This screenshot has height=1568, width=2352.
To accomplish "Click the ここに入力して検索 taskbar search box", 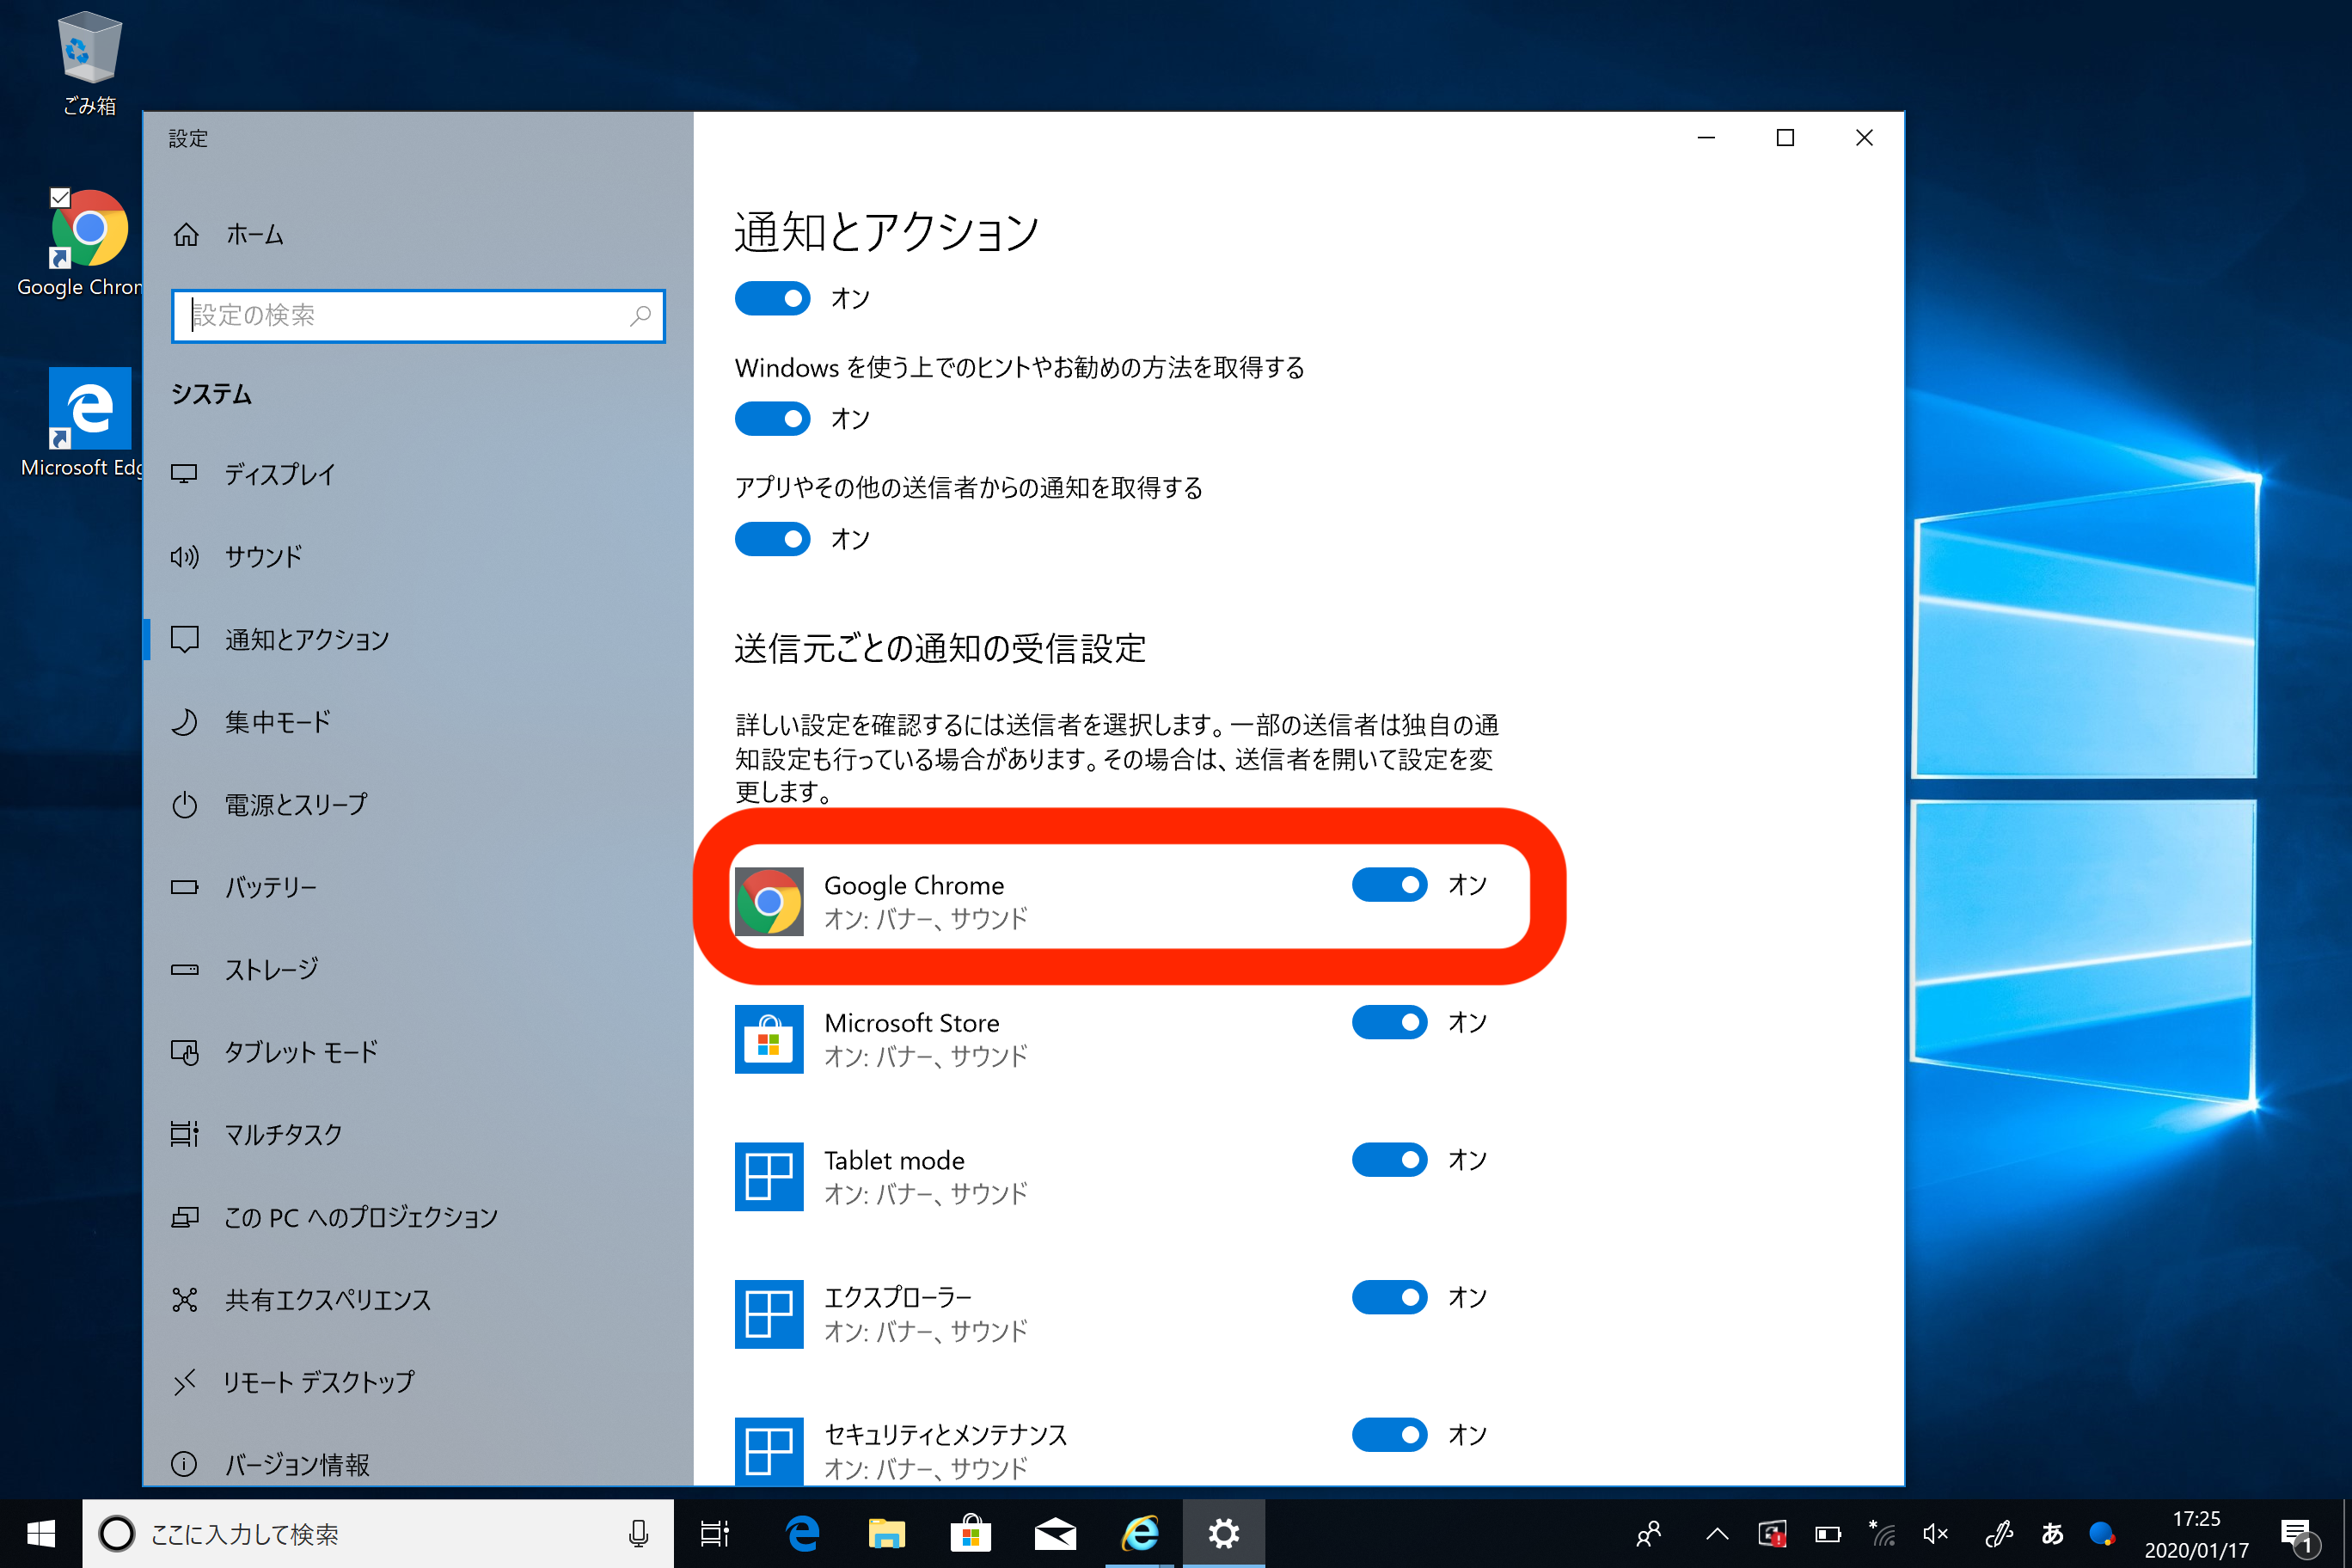I will click(378, 1534).
